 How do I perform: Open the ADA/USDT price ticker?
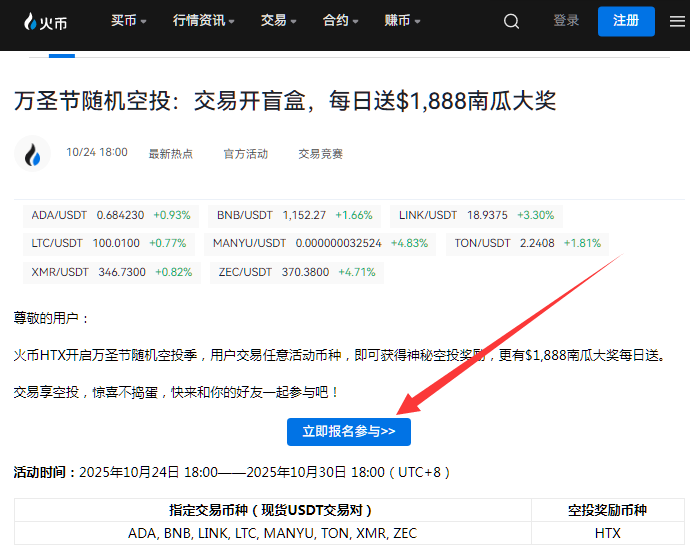click(x=110, y=215)
